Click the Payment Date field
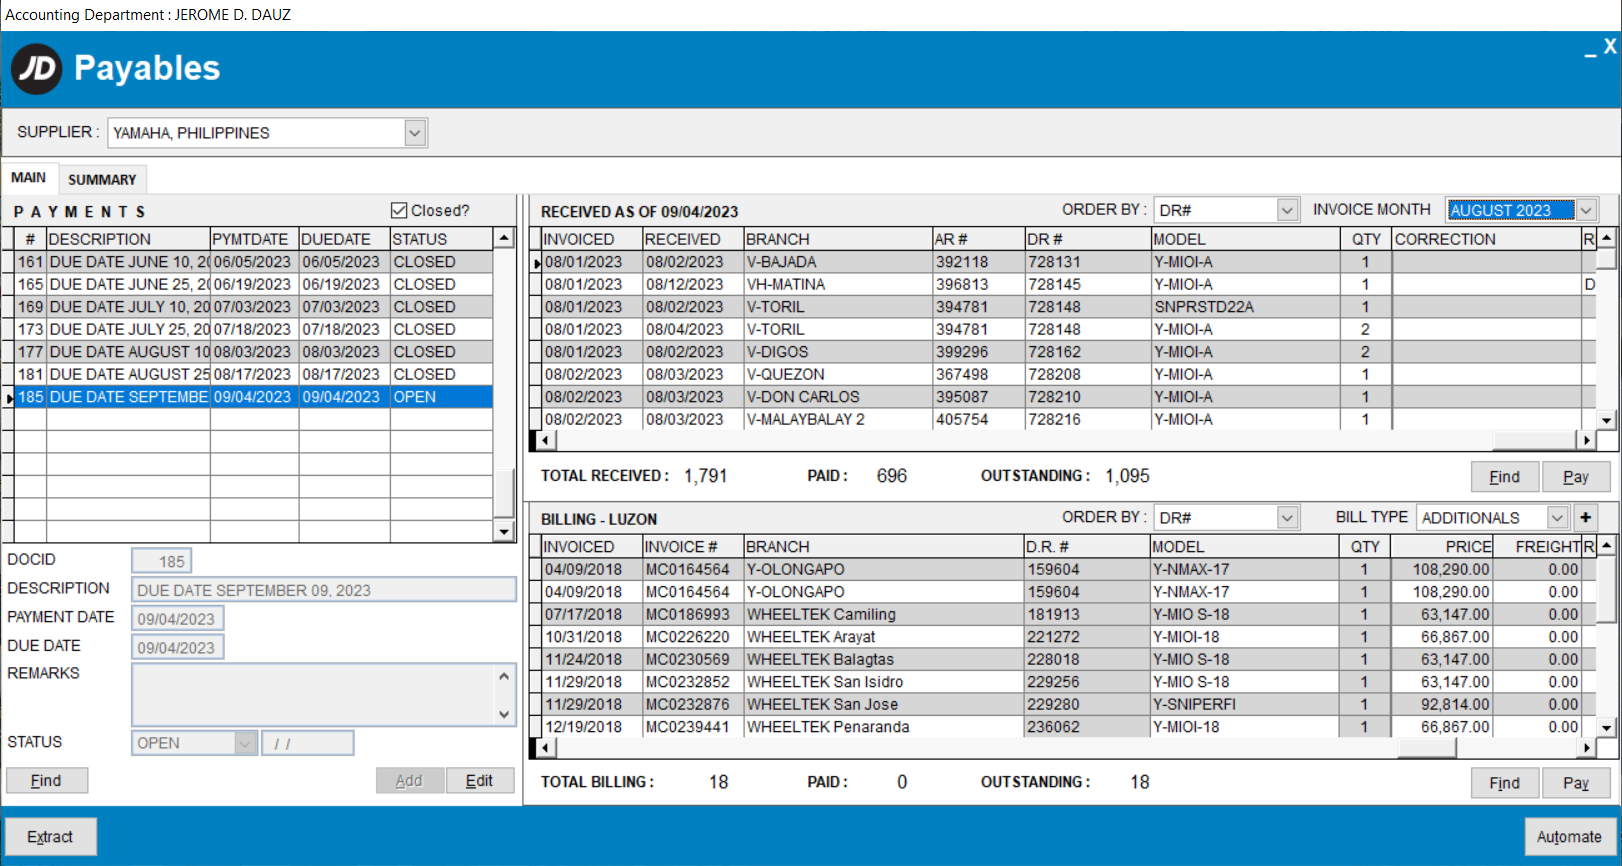Screen dimensions: 1622x866 point(178,619)
